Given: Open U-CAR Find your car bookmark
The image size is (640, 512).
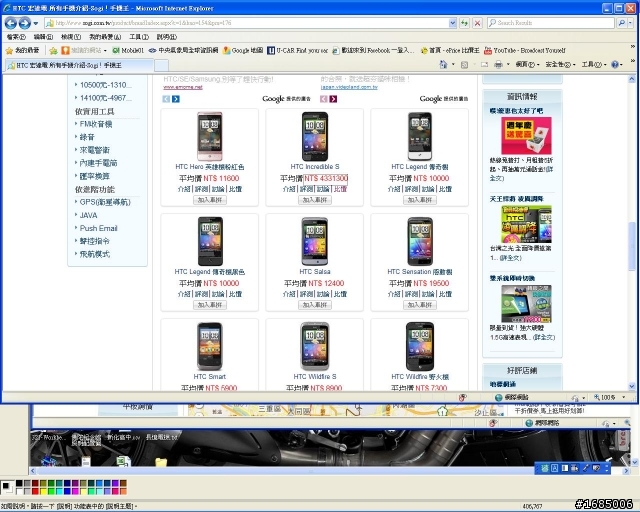Looking at the screenshot, I should point(298,50).
